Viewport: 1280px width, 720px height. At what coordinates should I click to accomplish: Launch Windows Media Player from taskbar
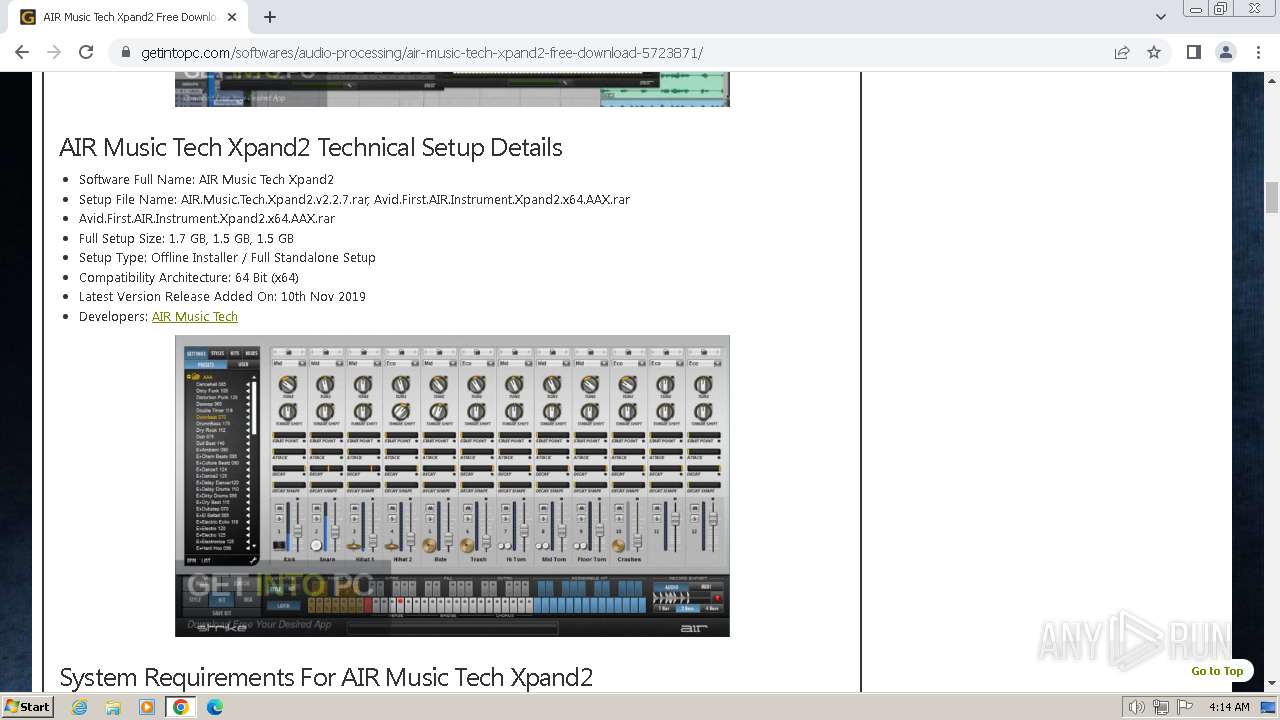click(x=147, y=707)
